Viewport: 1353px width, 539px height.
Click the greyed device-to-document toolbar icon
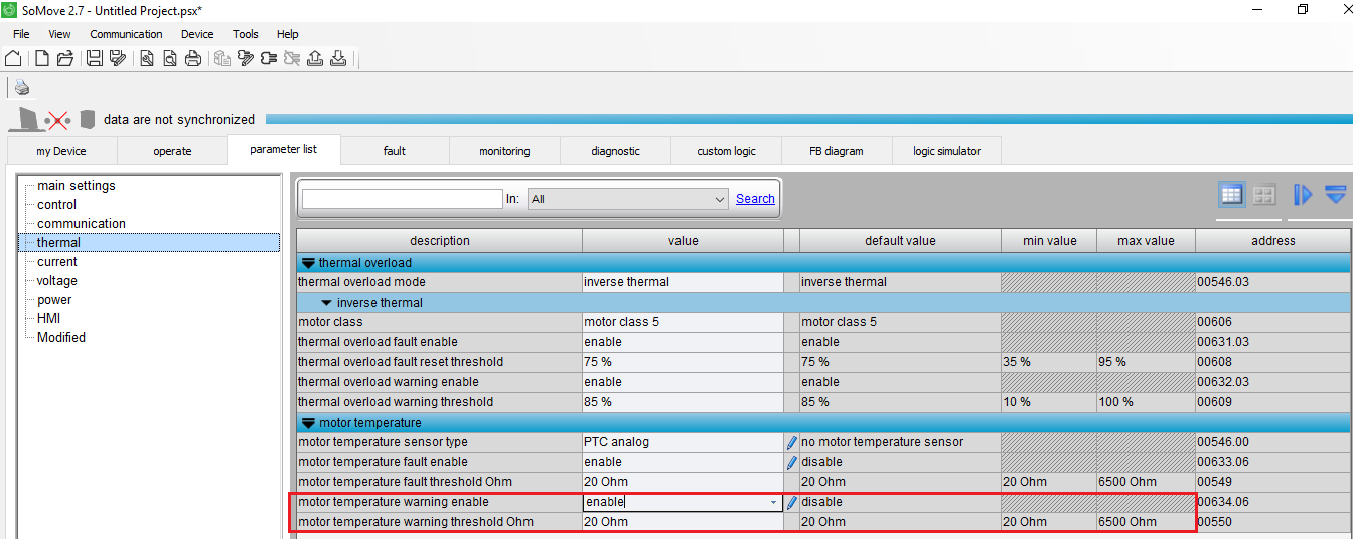pos(222,58)
